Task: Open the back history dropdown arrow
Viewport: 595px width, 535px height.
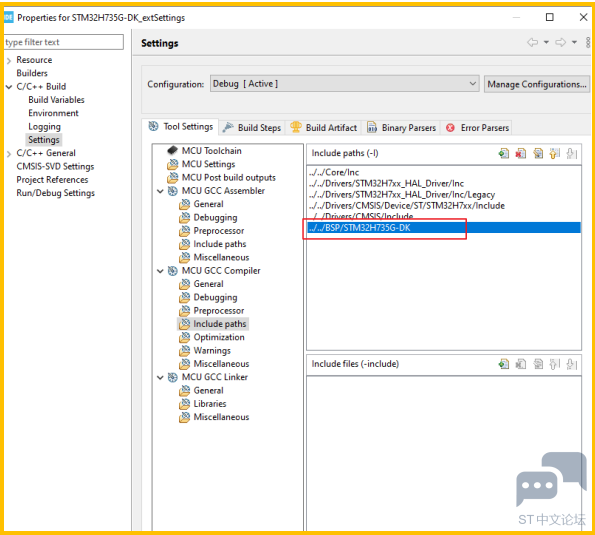Action: tap(546, 42)
